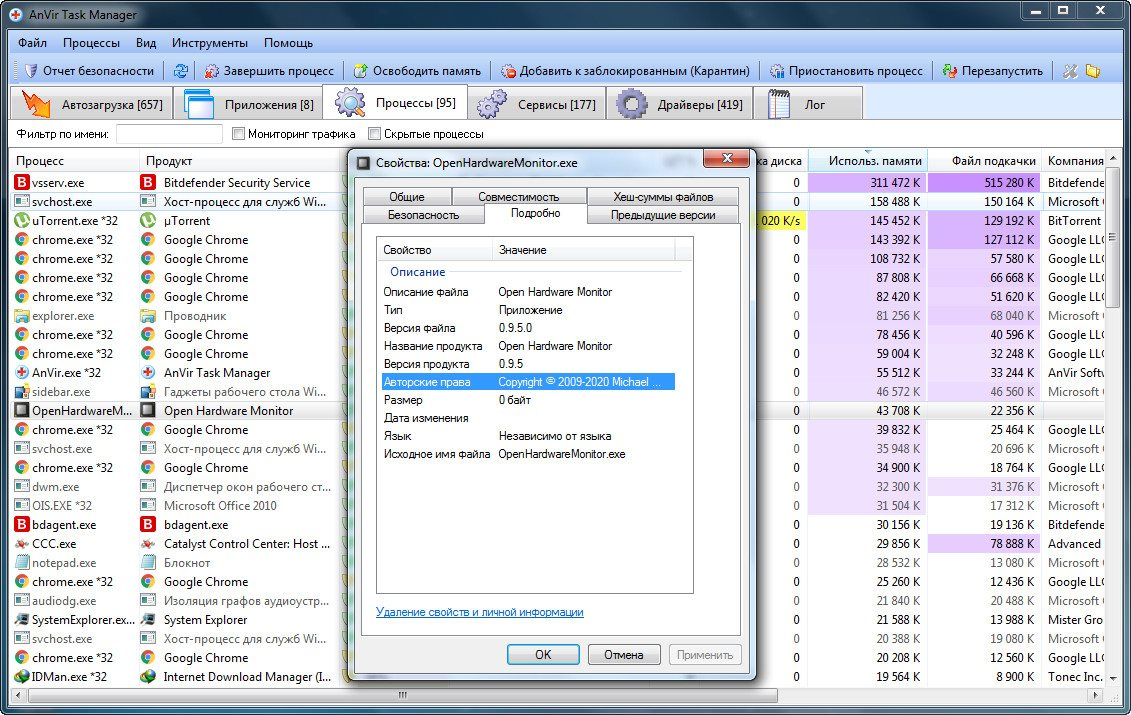Click the uTorrent.exe process icon
The width and height of the screenshot is (1131, 715).
pyautogui.click(x=22, y=221)
